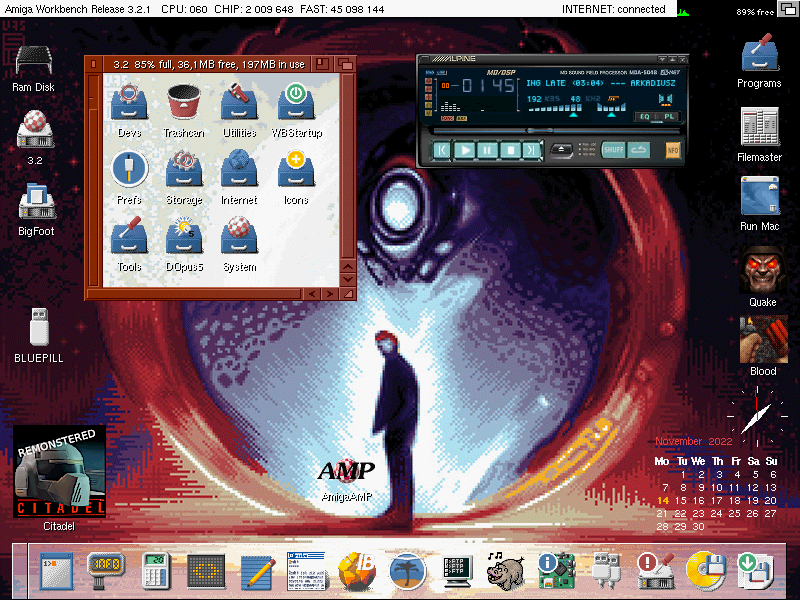This screenshot has width=800, height=600.
Task: Select the Ram Disk desktop icon
Action: click(x=34, y=61)
